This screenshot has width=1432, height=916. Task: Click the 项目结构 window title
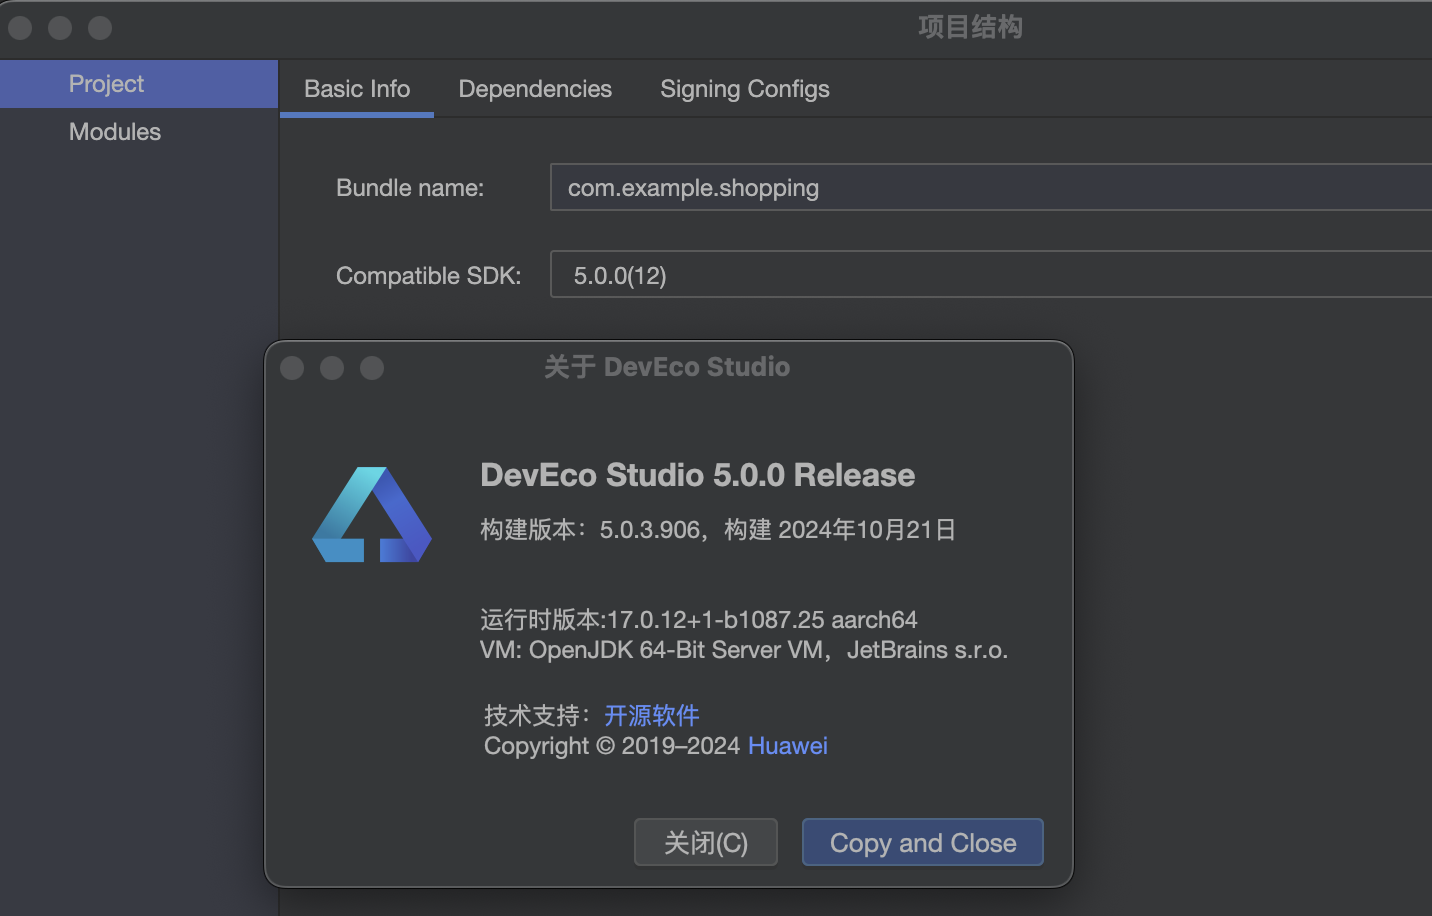971,27
